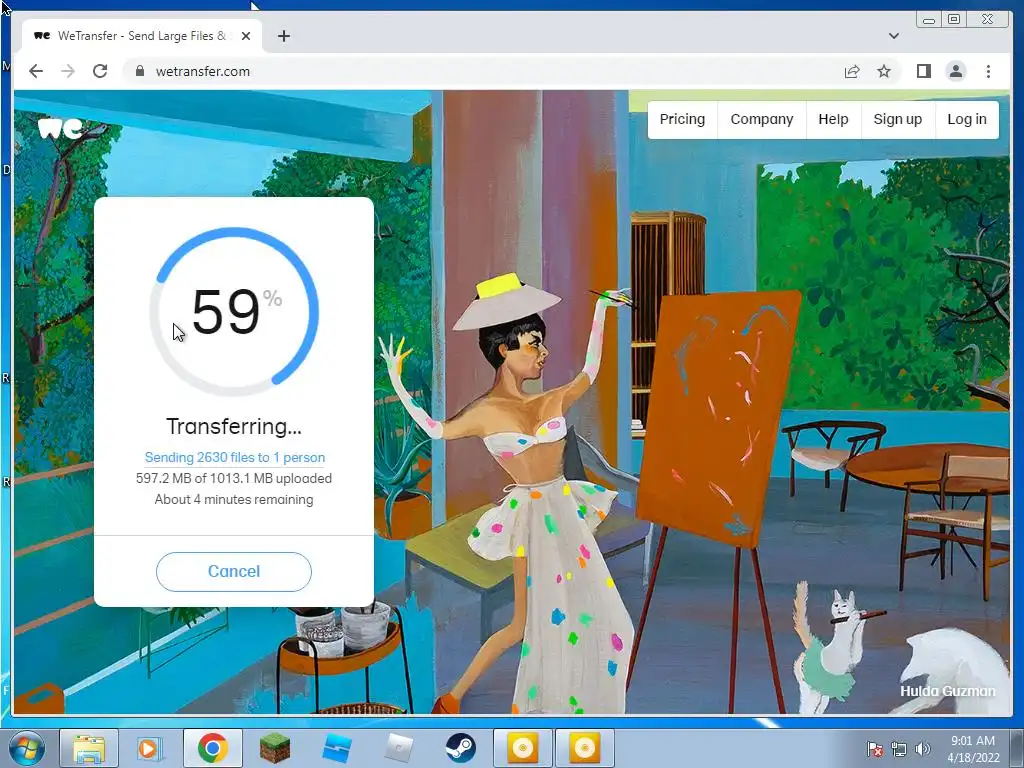Restore down the Chrome window
The image size is (1024, 768).
(954, 20)
